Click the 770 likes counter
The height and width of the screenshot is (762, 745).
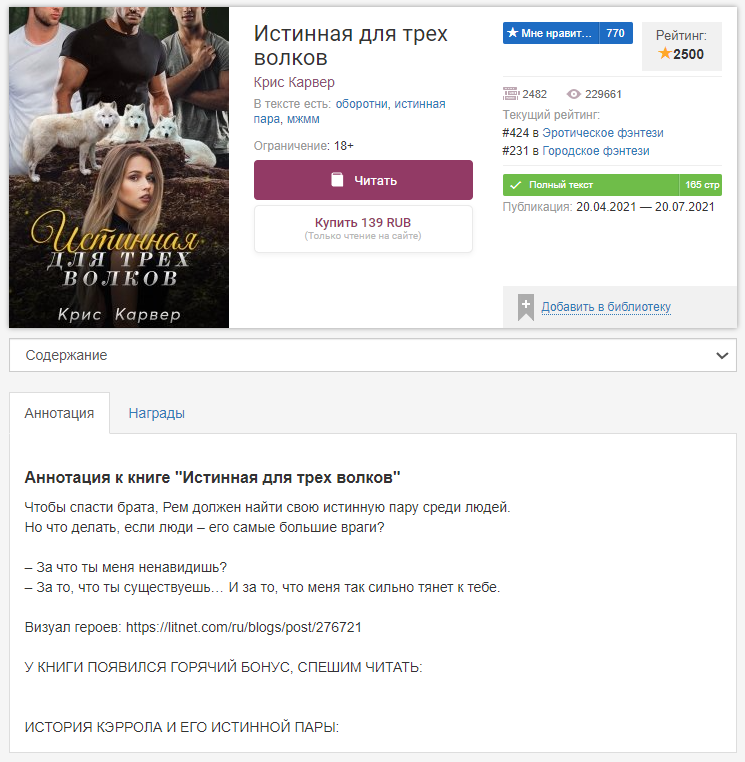coord(615,33)
